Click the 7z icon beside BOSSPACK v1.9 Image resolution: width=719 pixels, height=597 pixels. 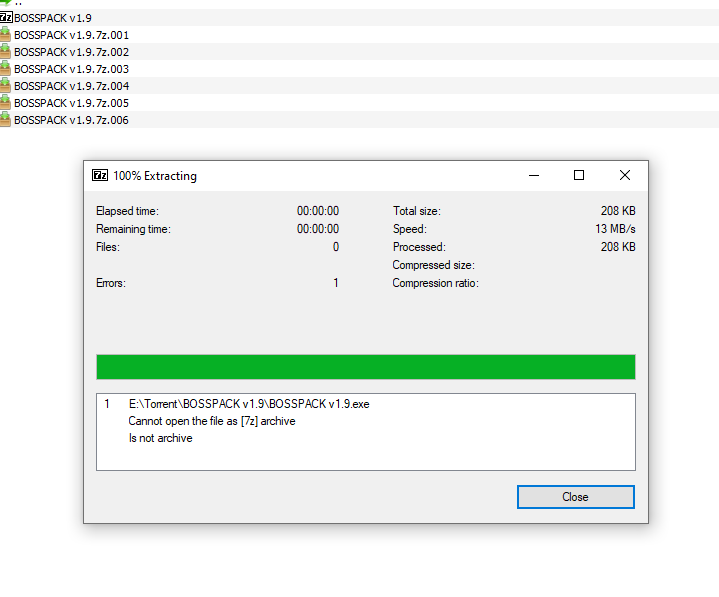[x=6, y=18]
